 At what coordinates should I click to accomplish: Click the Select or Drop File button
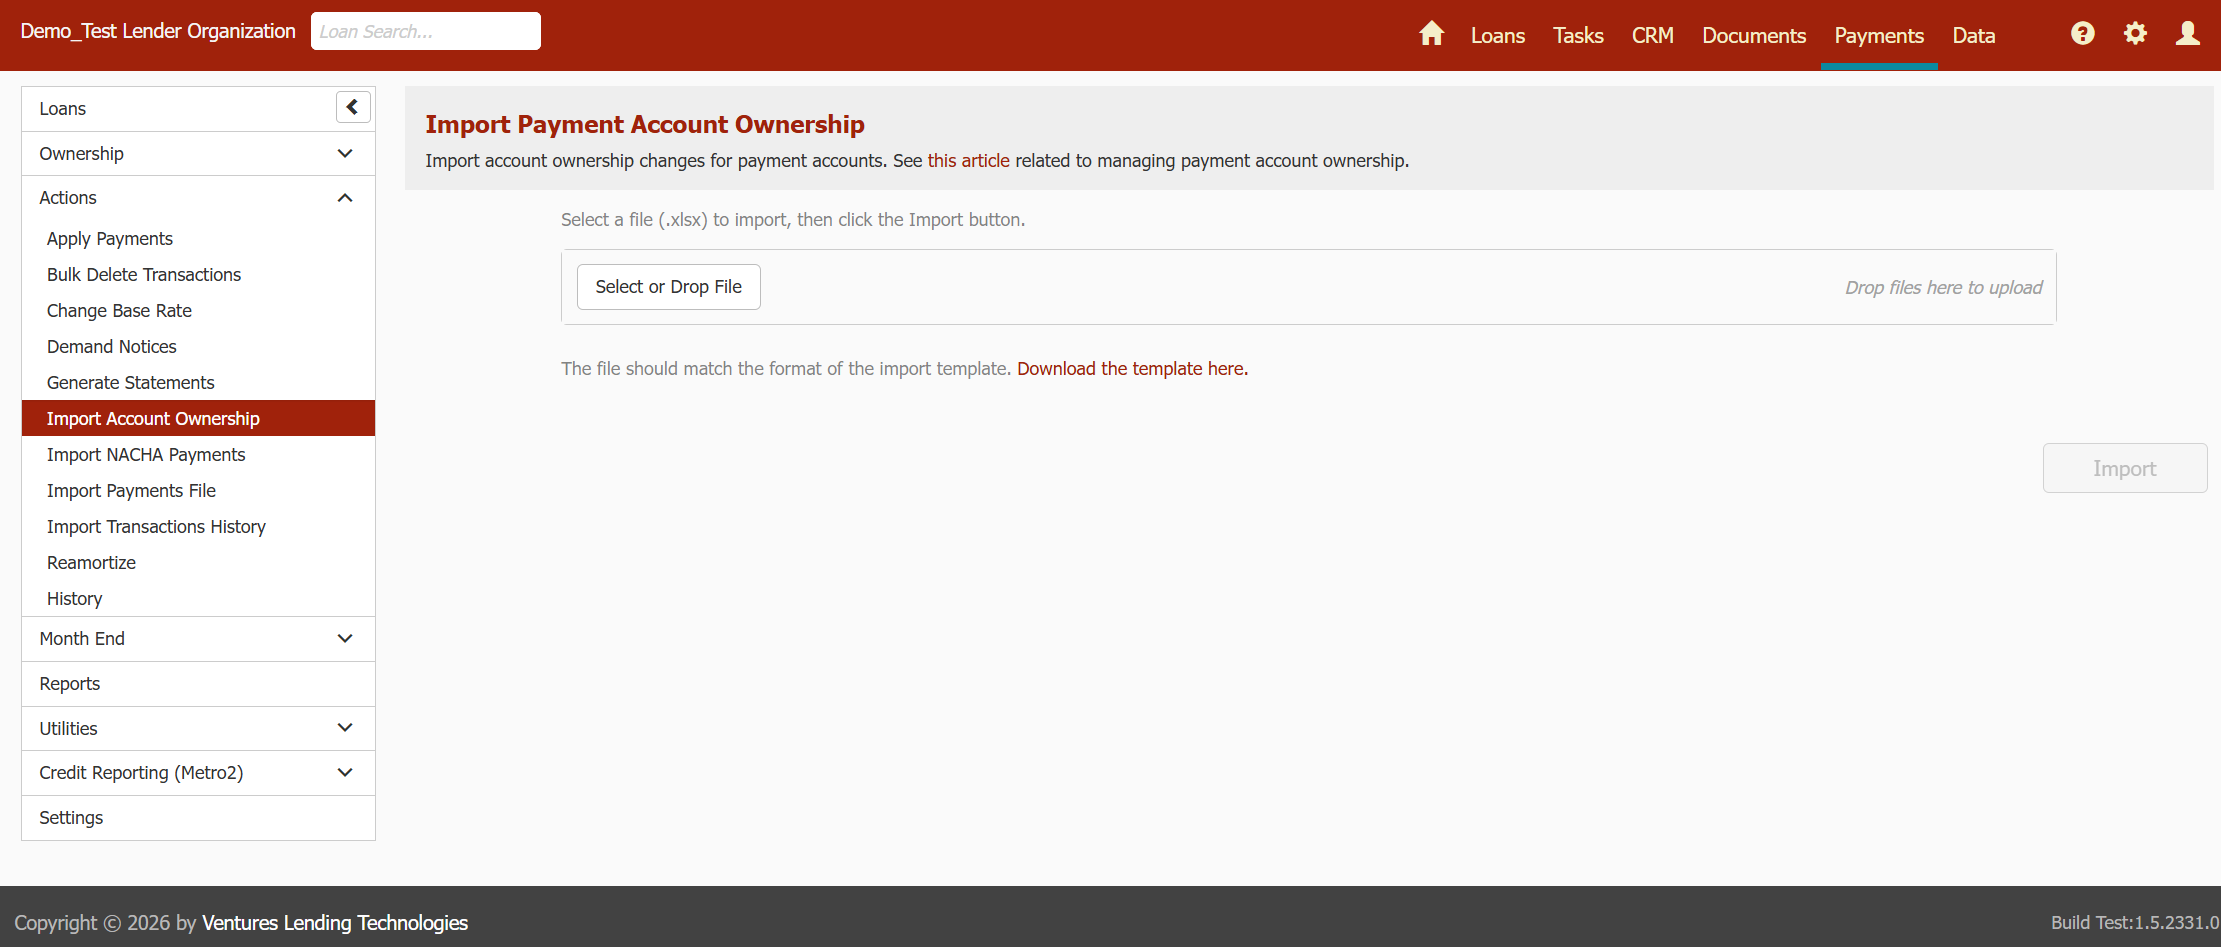click(x=668, y=287)
